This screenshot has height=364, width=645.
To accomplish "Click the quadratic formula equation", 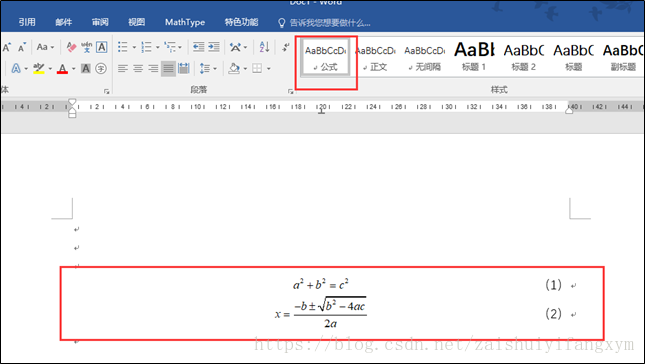I will tap(321, 313).
